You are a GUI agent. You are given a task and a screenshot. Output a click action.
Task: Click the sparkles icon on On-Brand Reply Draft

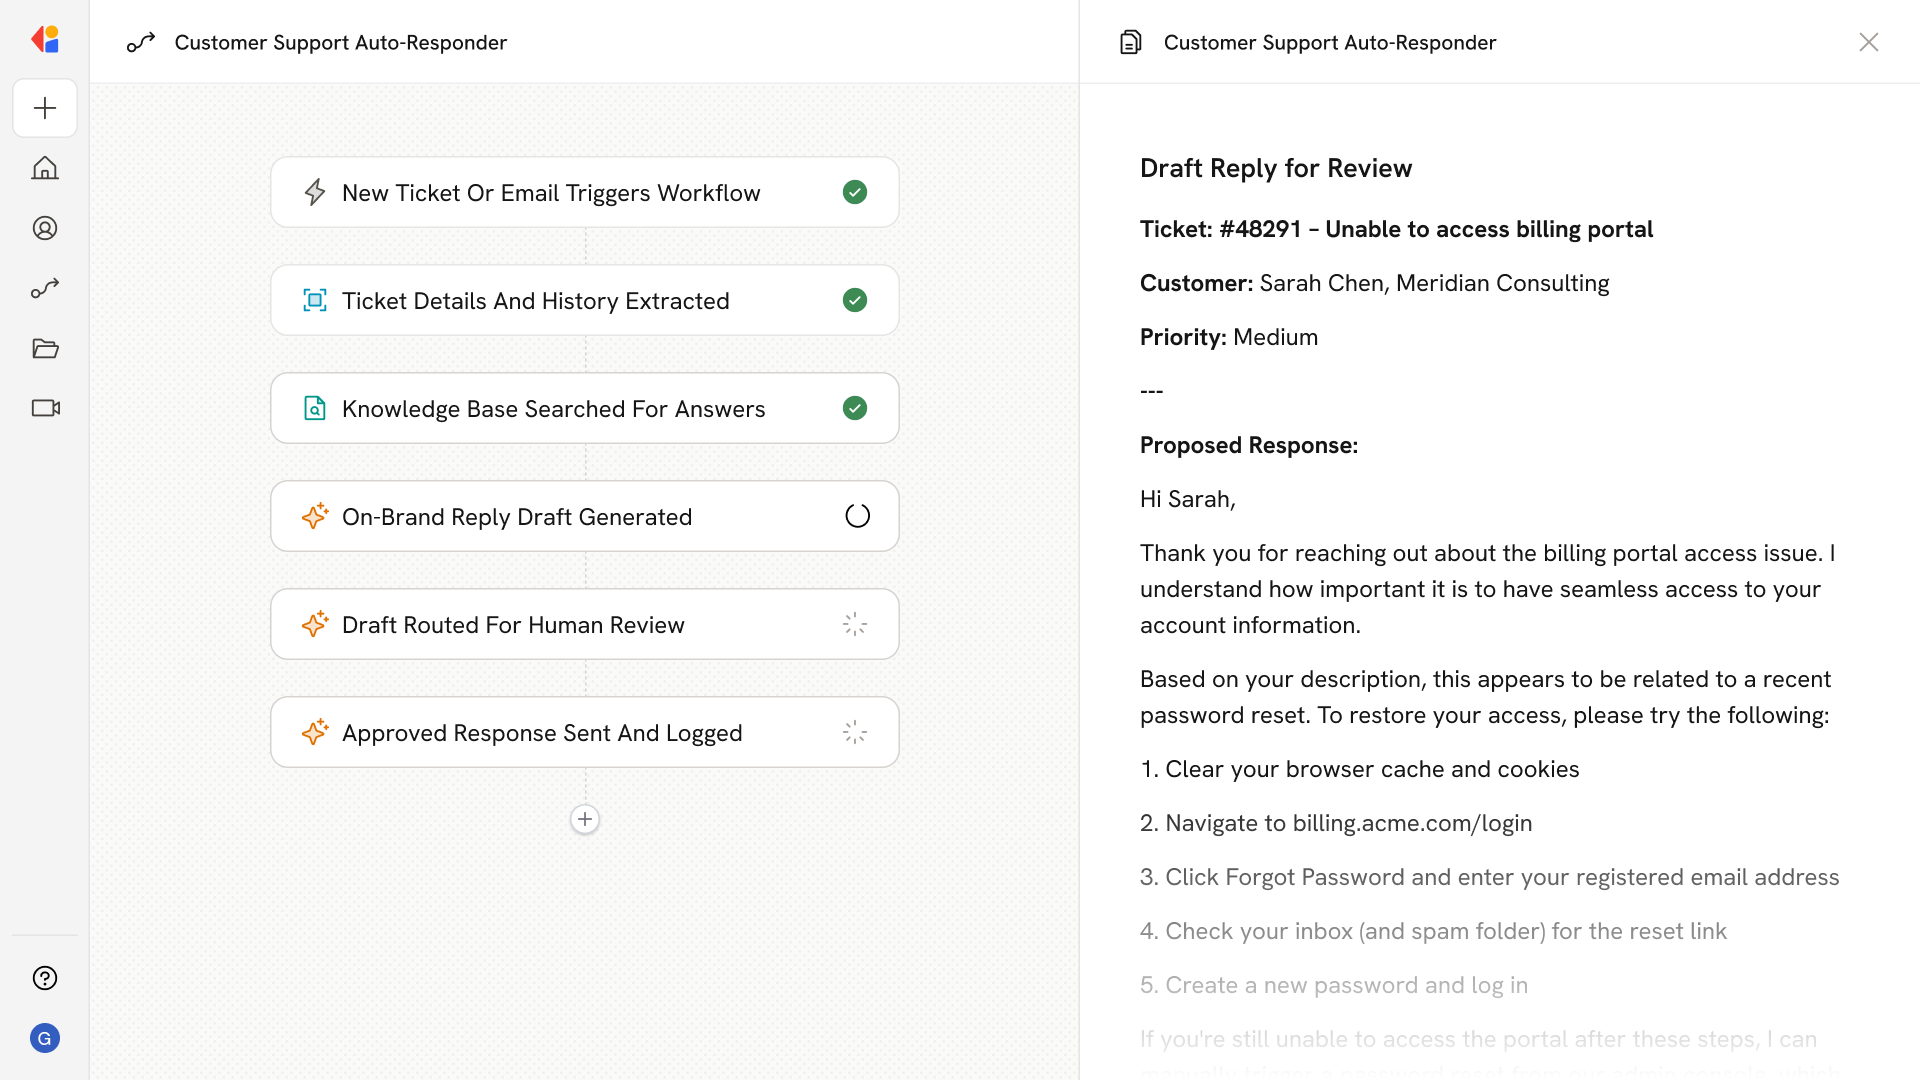(315, 516)
